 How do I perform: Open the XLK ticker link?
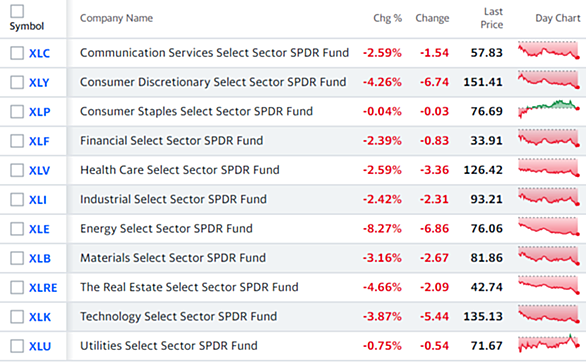(x=40, y=317)
